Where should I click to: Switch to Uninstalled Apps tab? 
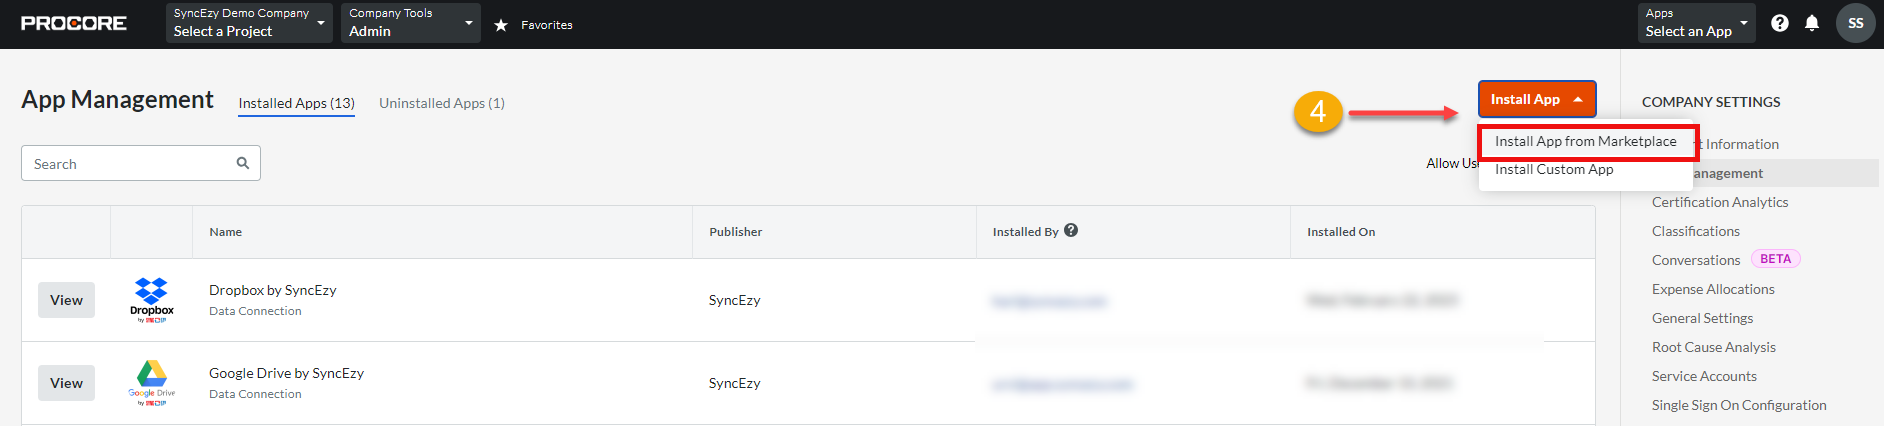coord(442,103)
